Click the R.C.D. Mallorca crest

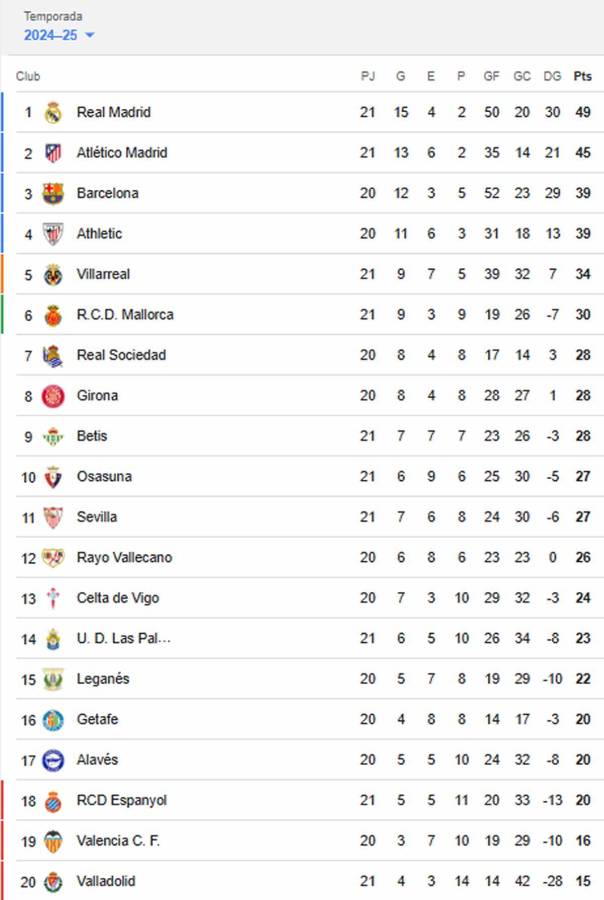52,314
